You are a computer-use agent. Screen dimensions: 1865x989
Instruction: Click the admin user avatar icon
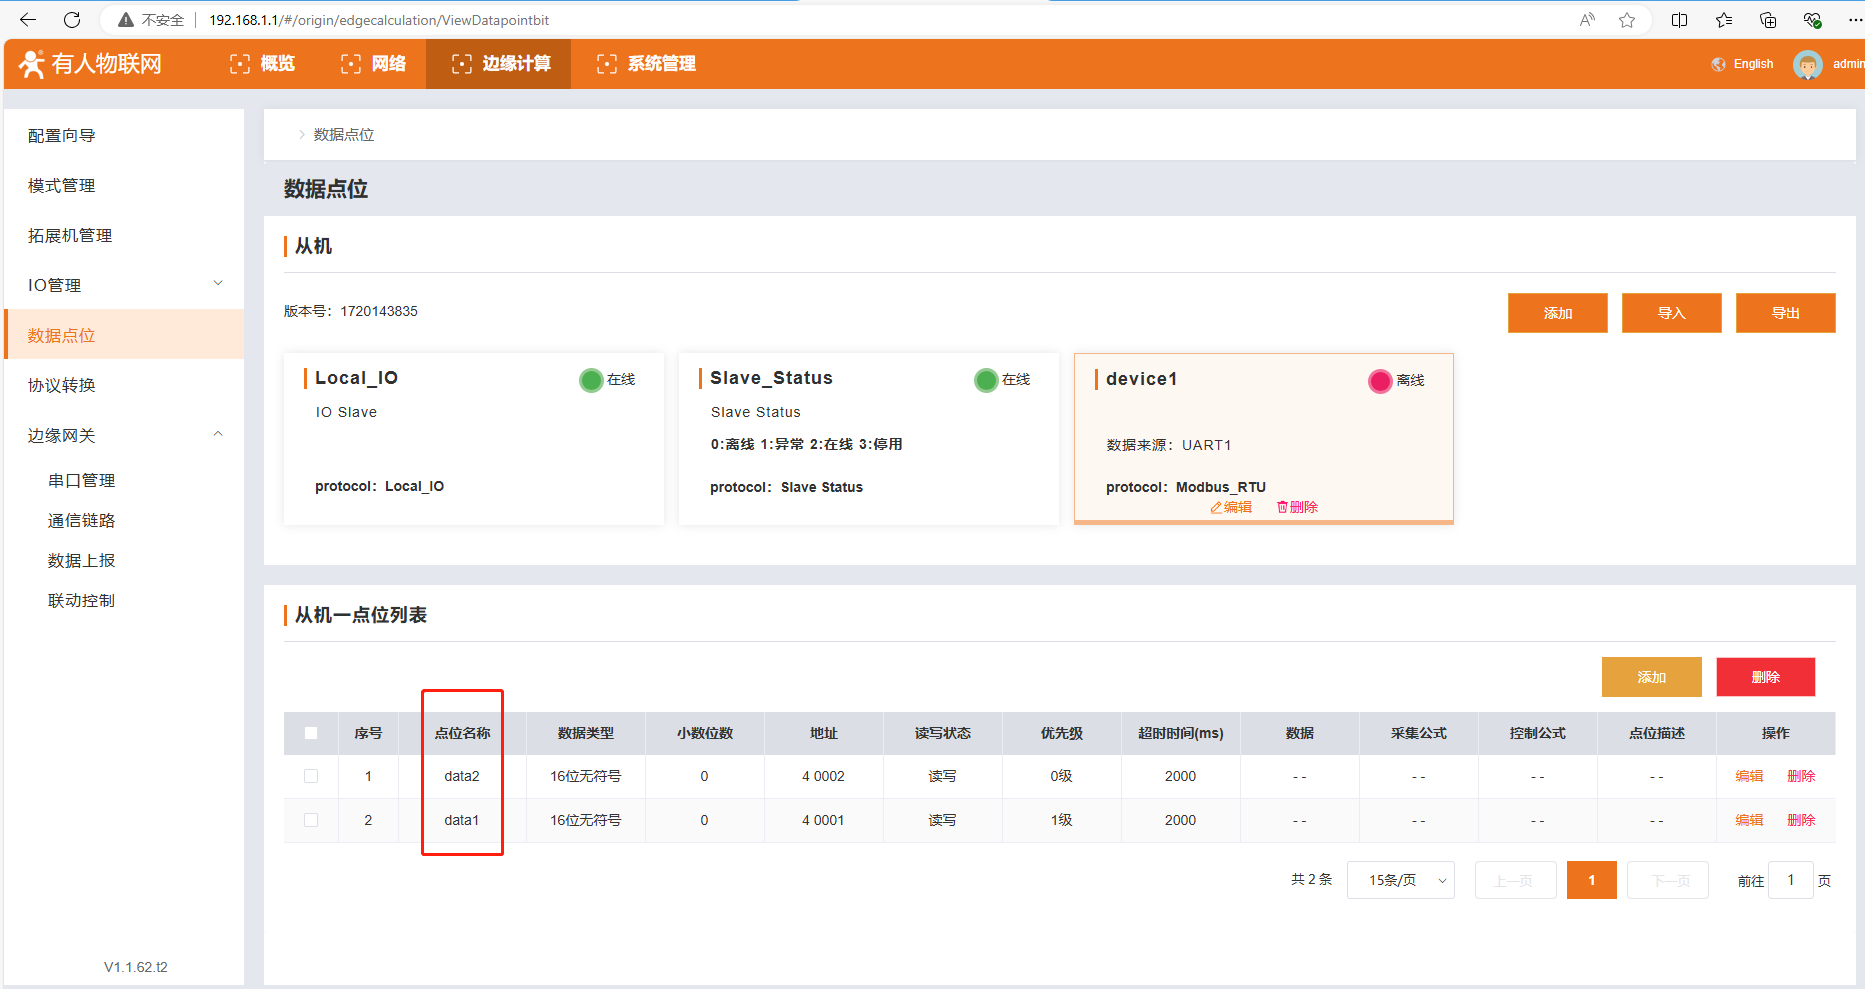(1807, 65)
